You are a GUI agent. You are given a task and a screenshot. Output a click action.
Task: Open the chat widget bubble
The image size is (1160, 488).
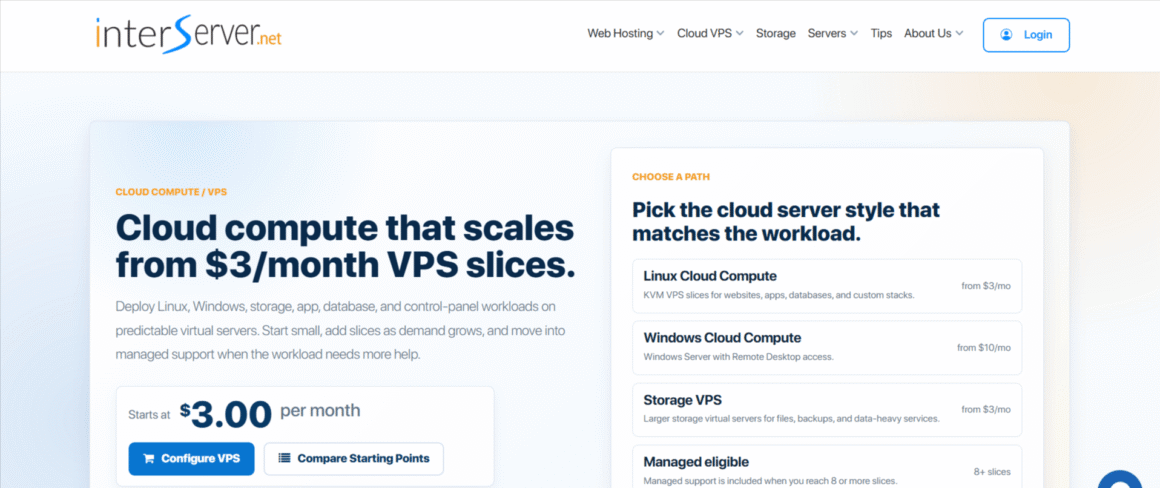(x=1120, y=481)
